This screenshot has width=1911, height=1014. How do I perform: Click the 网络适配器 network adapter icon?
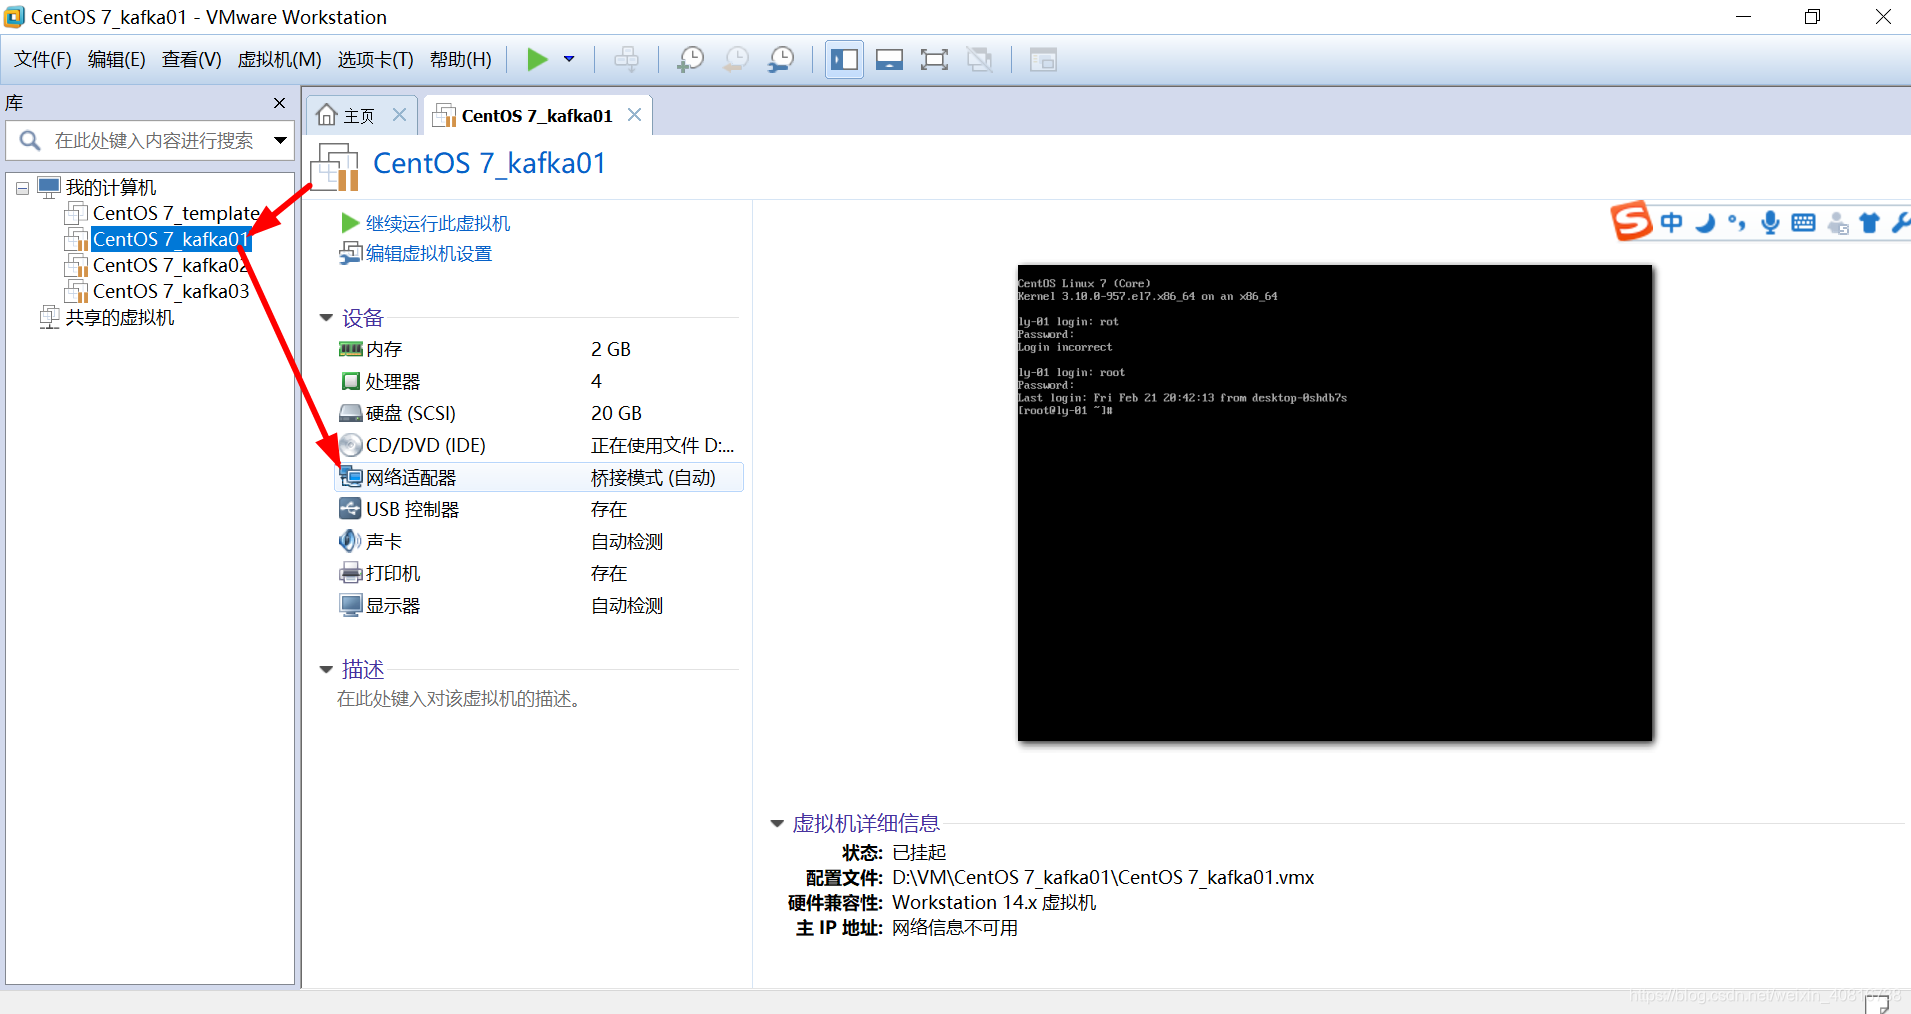350,477
